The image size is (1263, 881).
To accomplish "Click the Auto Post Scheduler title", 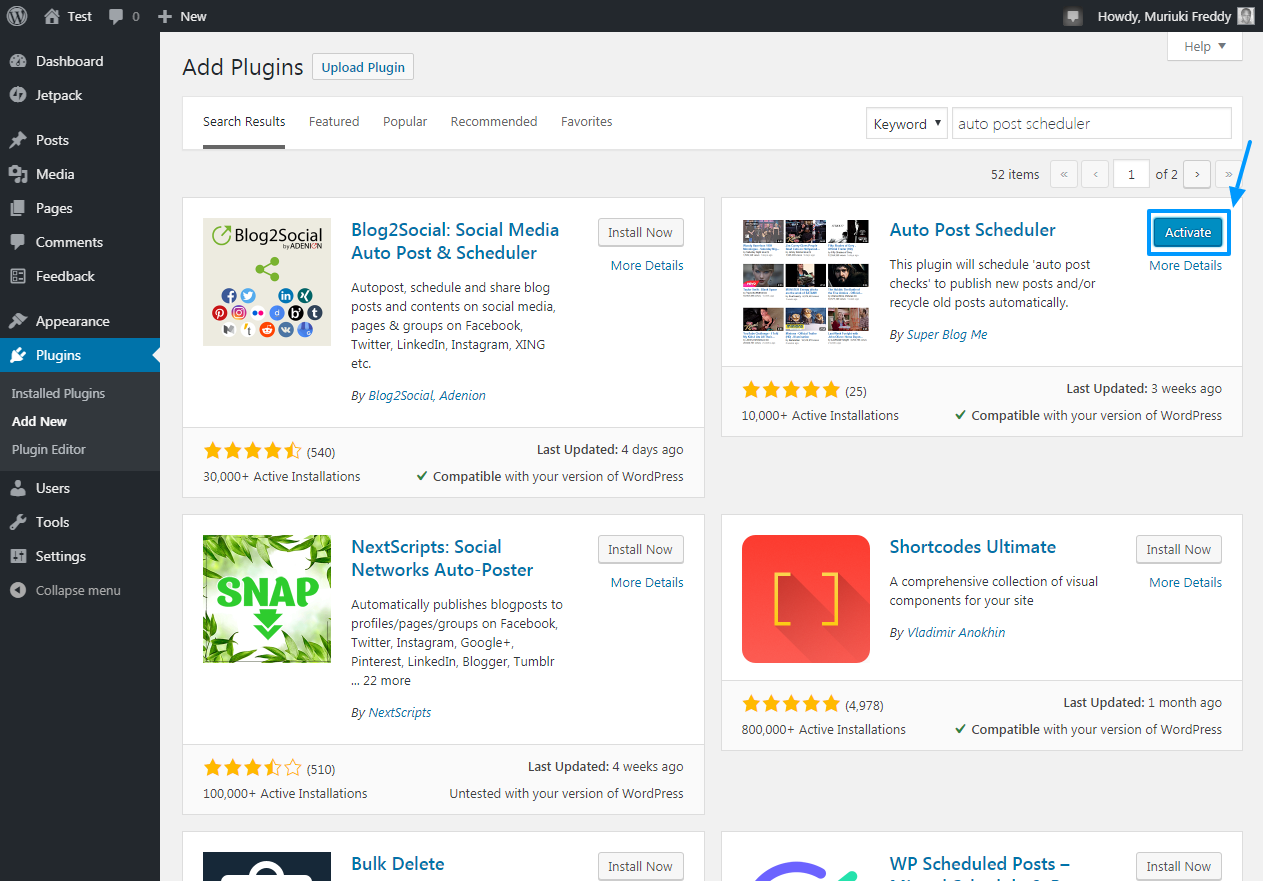I will pyautogui.click(x=973, y=230).
